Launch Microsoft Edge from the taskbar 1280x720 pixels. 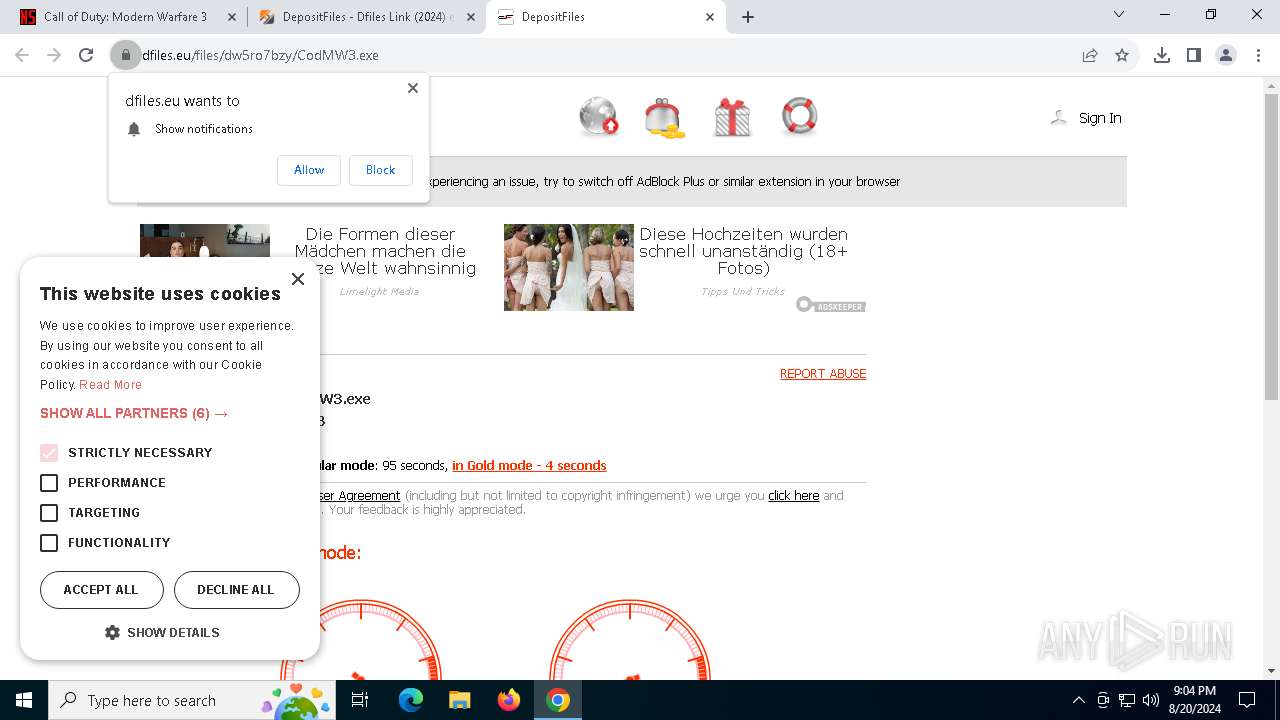(411, 700)
